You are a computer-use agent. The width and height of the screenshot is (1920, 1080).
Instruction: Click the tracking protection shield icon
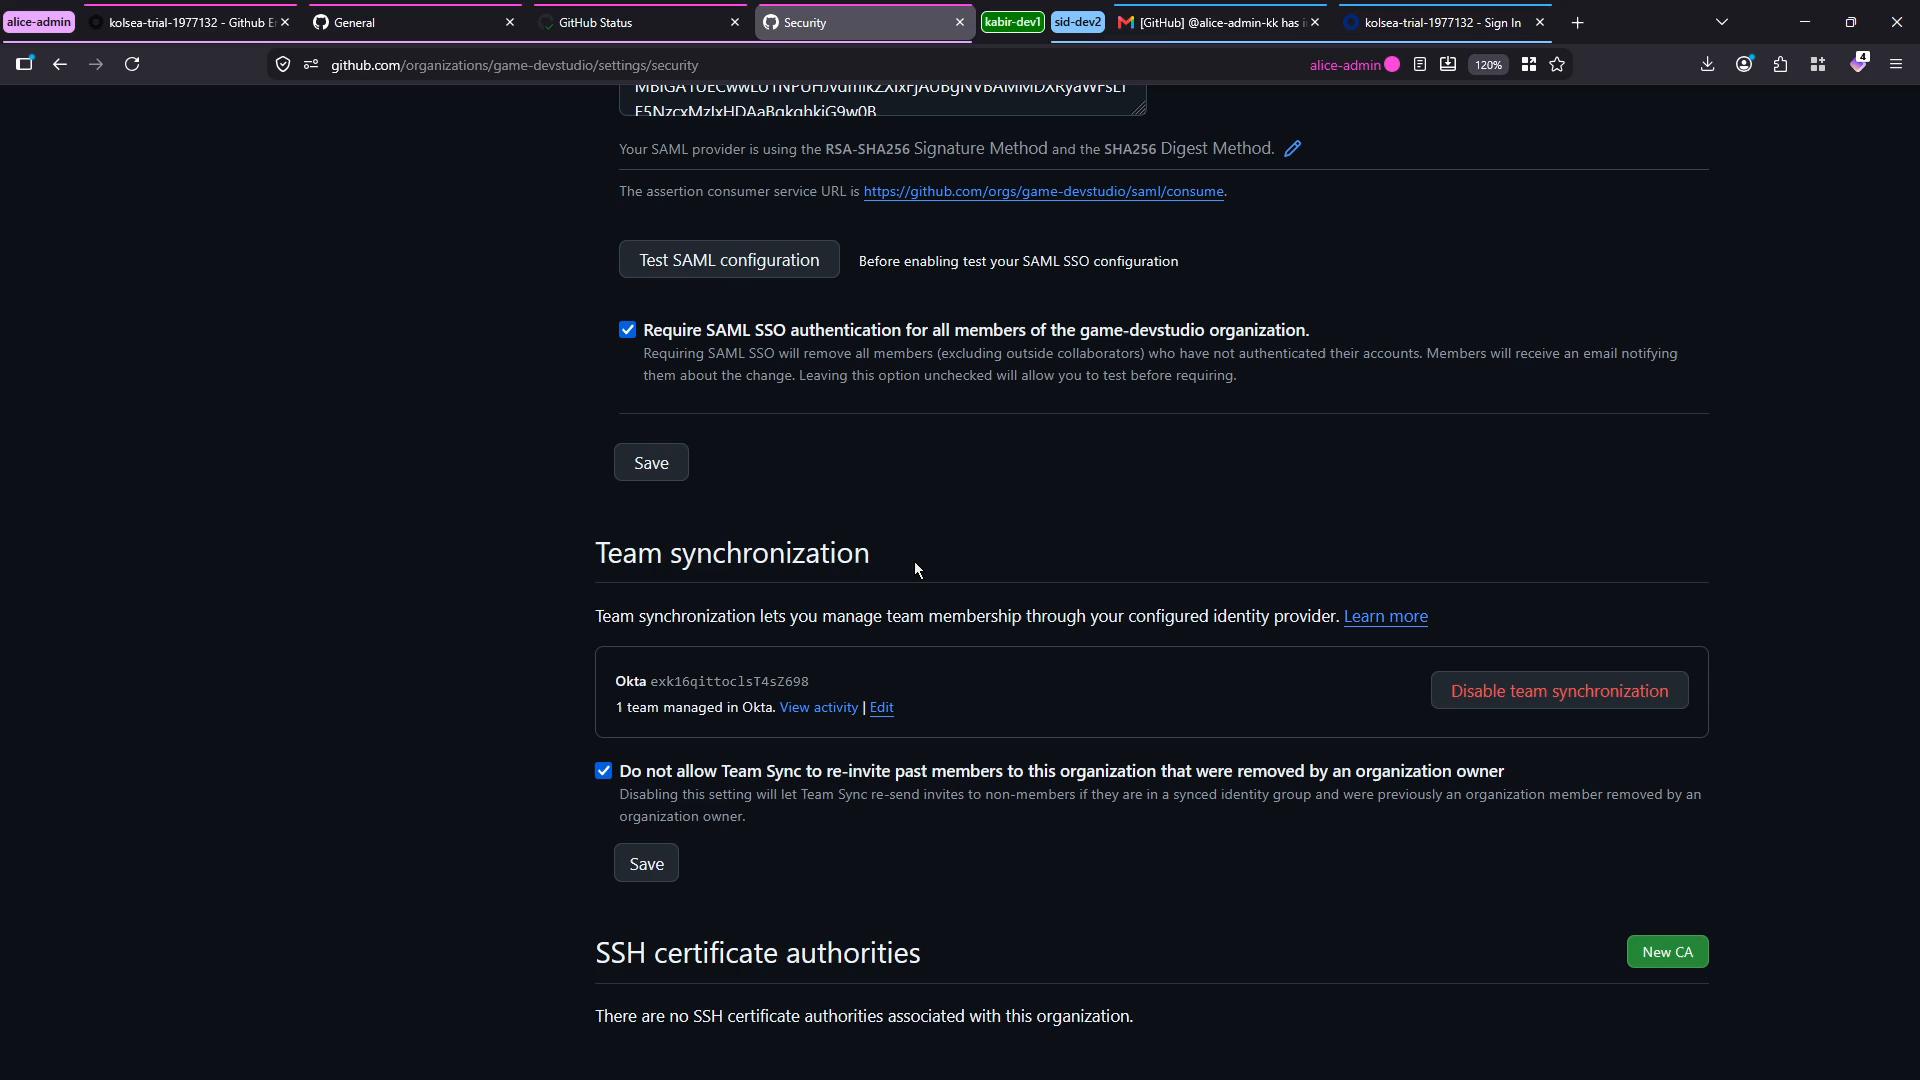click(x=283, y=65)
